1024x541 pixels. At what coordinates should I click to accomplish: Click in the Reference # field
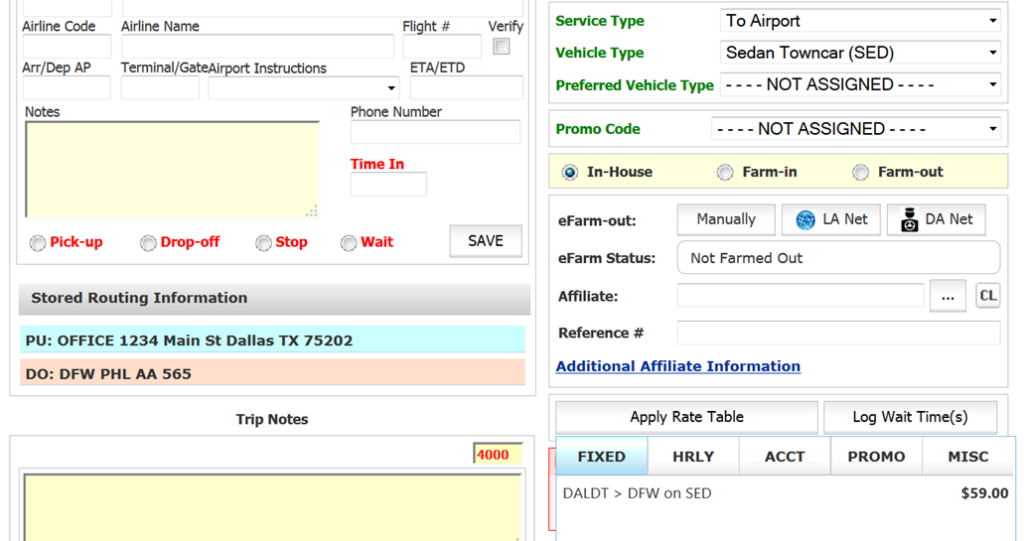[838, 333]
